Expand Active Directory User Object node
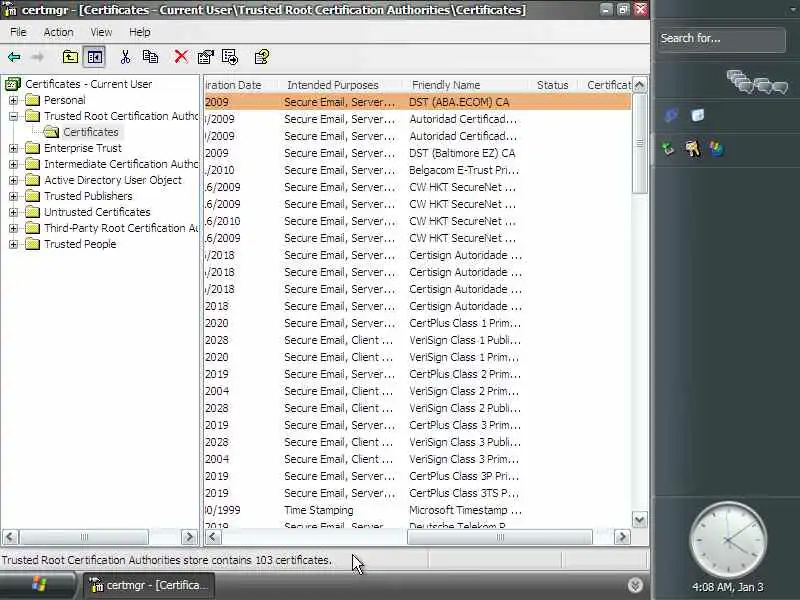This screenshot has height=600, width=800. coord(14,180)
